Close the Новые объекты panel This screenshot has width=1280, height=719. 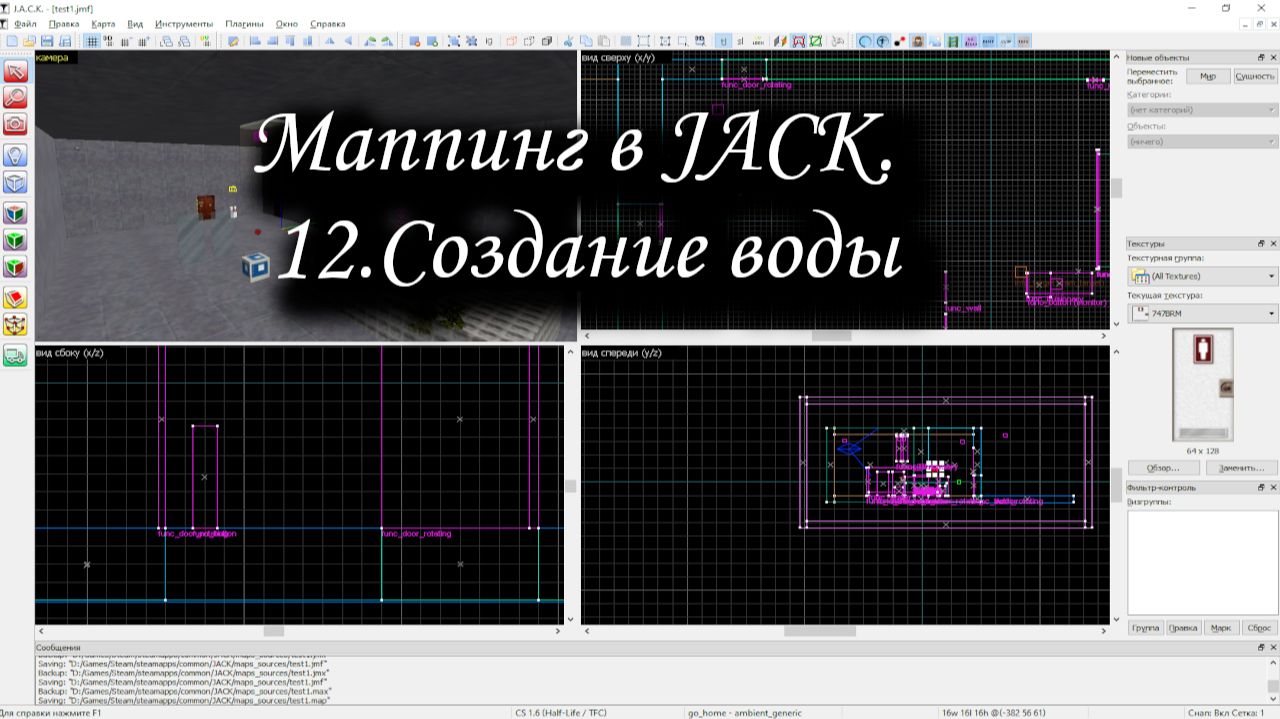(x=1273, y=57)
